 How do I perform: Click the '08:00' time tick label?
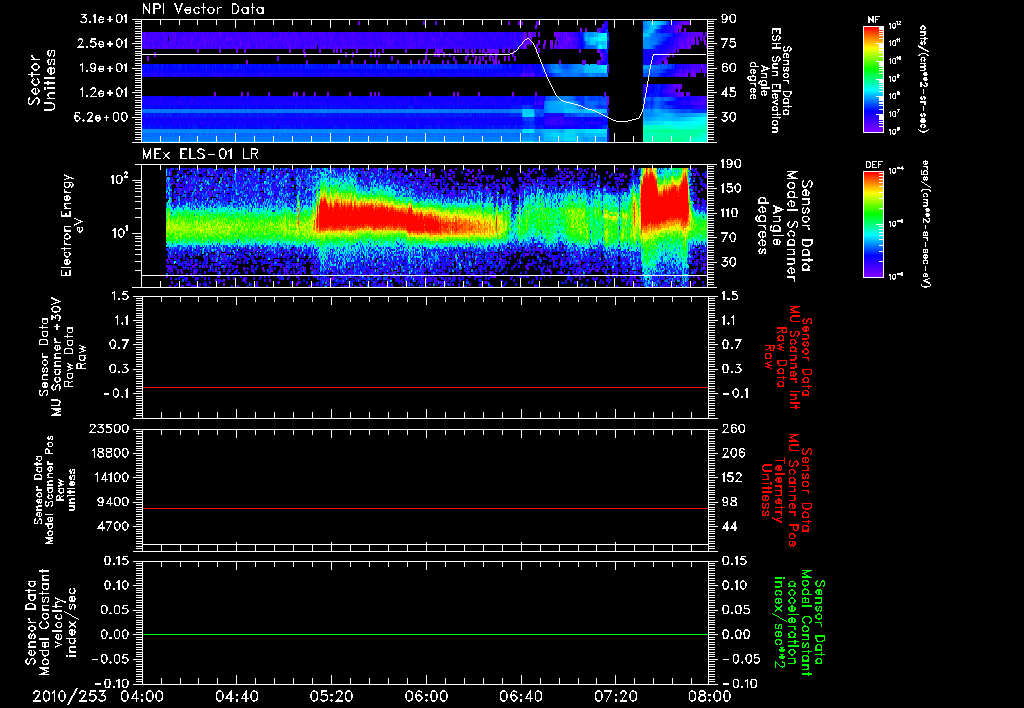coord(710,696)
